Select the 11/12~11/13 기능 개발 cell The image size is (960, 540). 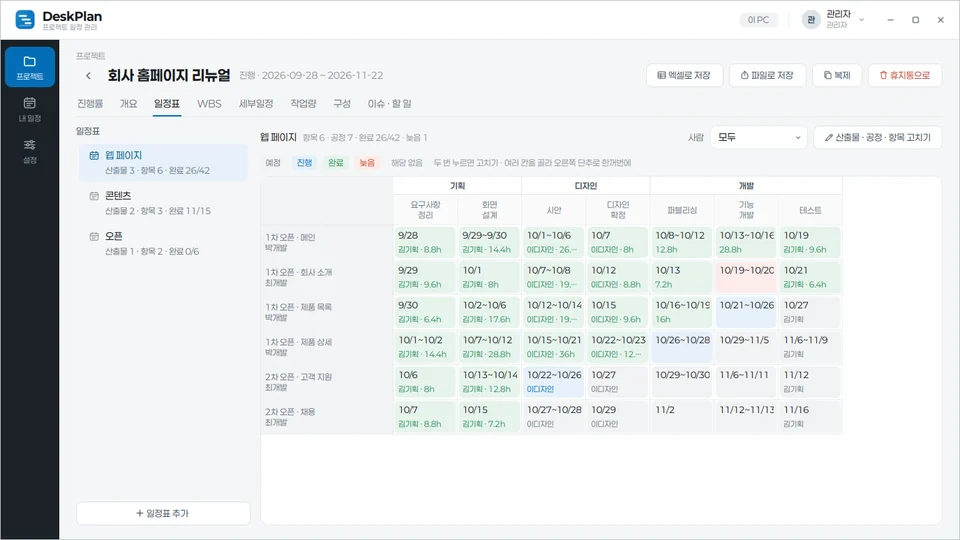[746, 417]
